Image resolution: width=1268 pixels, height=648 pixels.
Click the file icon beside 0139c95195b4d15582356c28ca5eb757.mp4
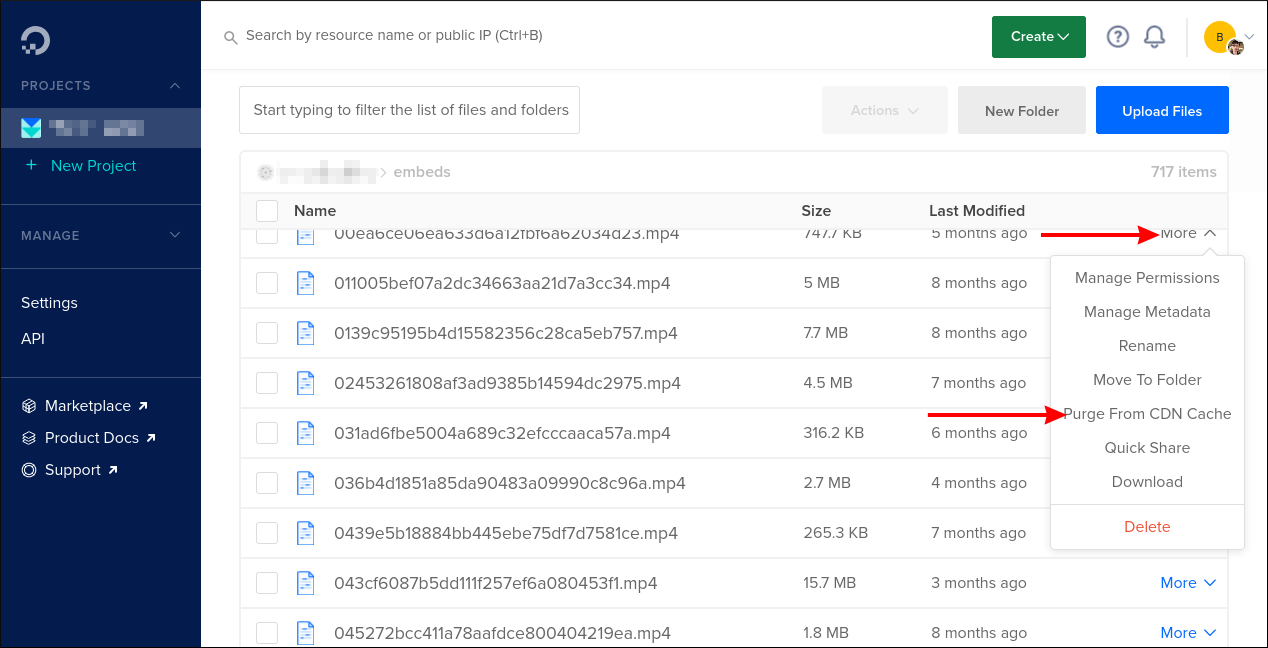click(x=306, y=332)
